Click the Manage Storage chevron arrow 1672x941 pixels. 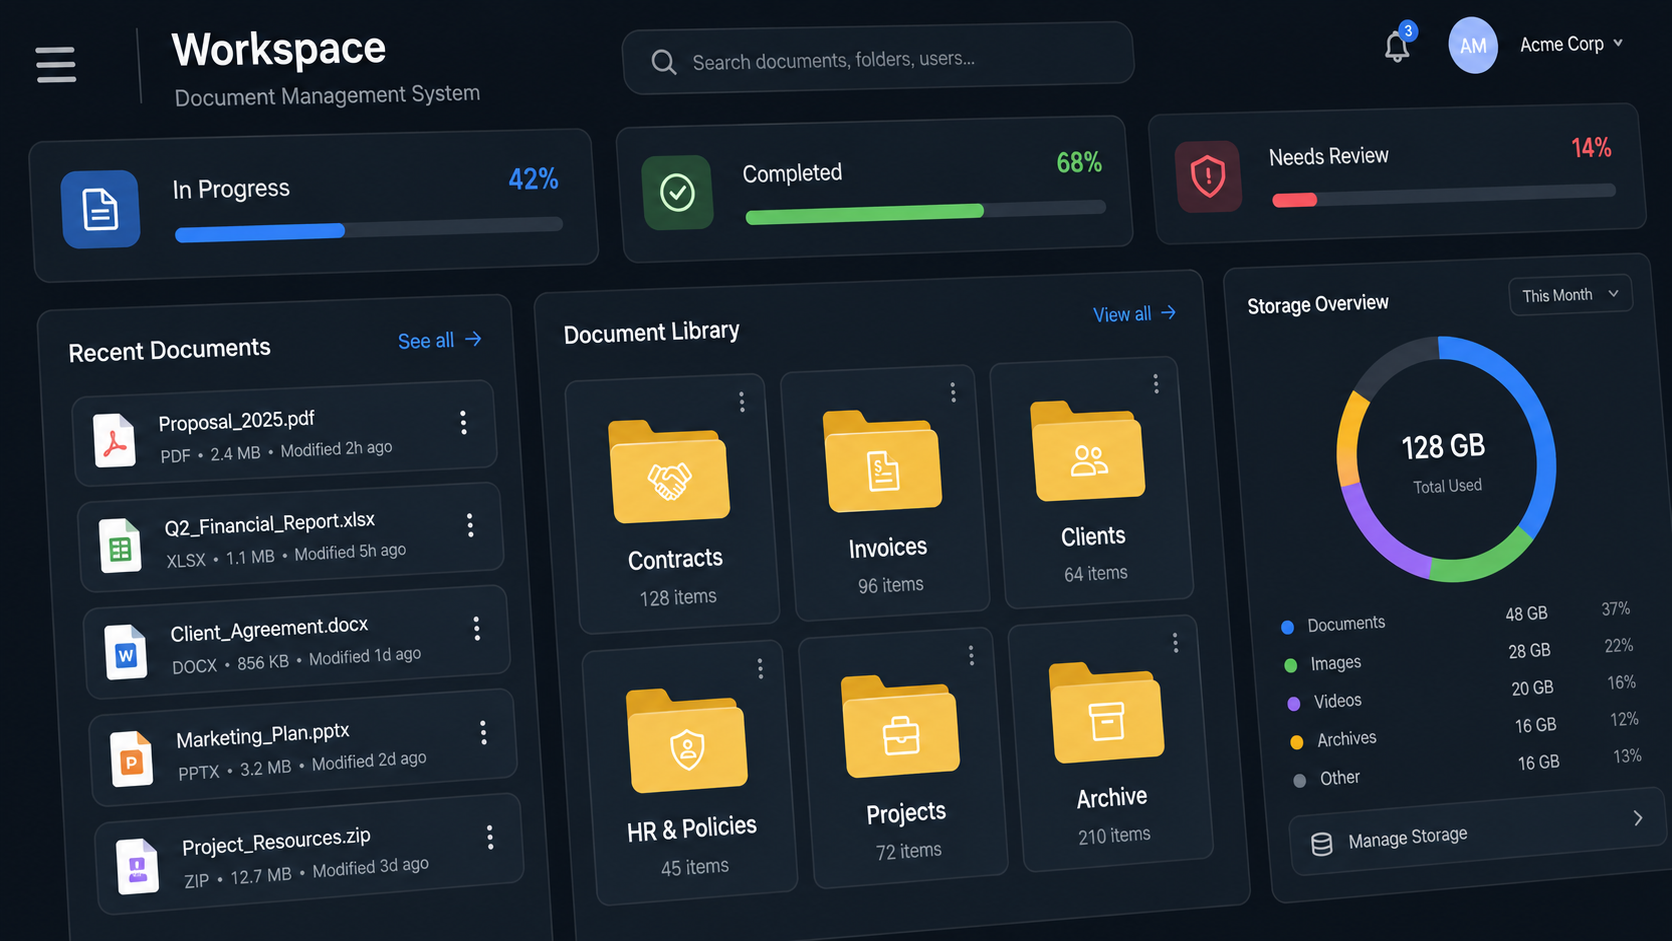(x=1638, y=818)
